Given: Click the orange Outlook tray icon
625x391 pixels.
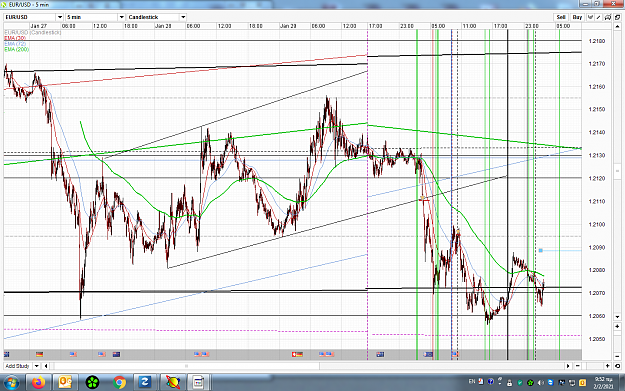Looking at the screenshot, I should (582, 383).
